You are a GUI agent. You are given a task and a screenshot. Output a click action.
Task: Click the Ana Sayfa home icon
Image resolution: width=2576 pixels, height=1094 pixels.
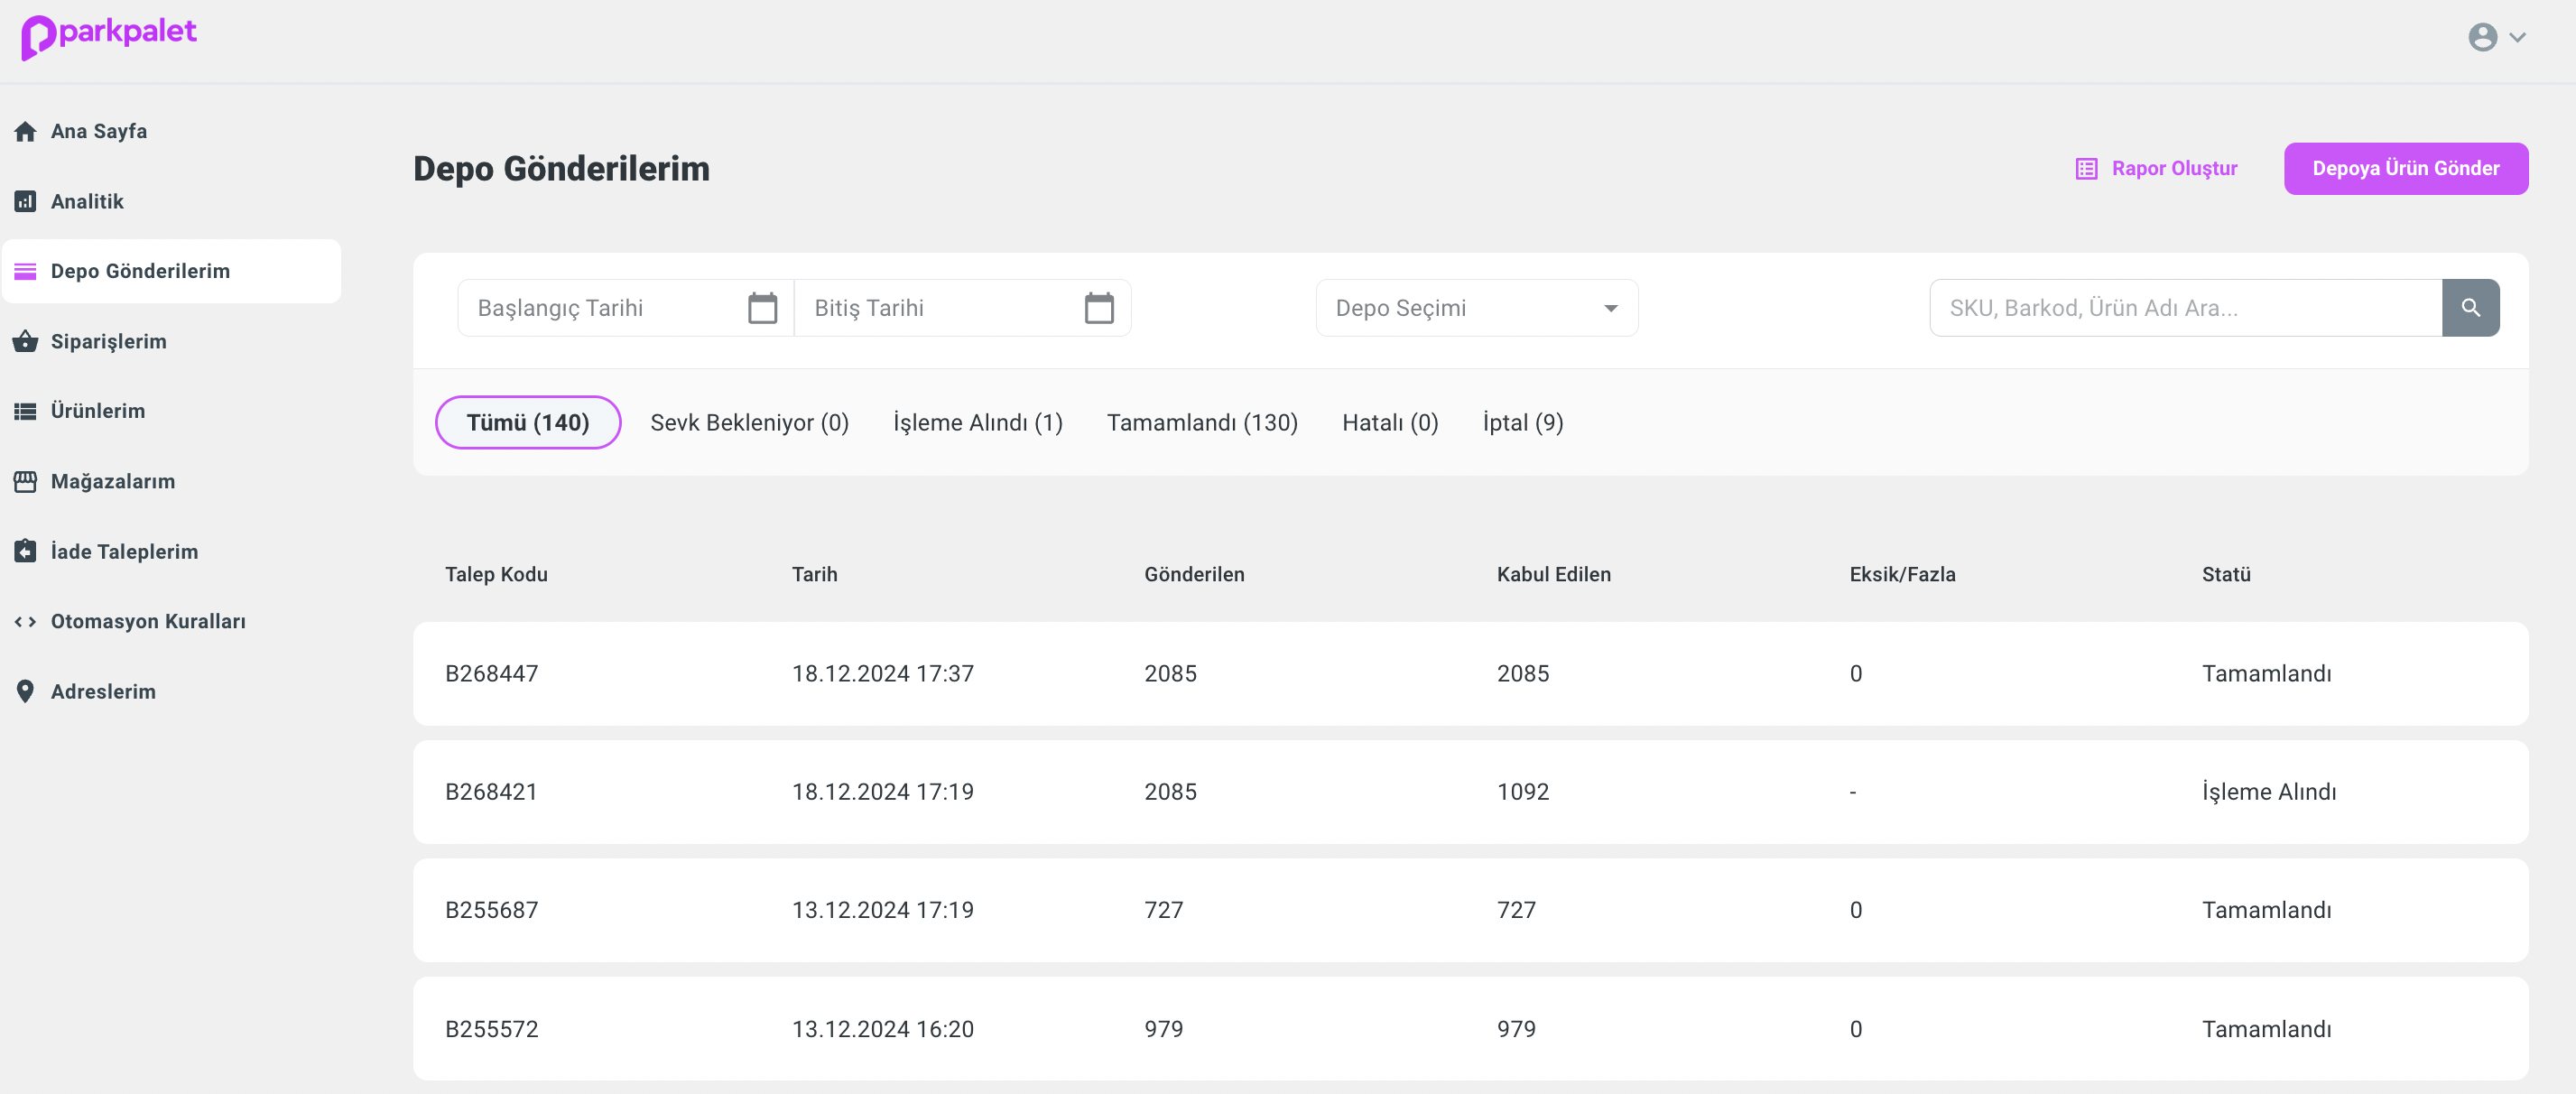tap(25, 131)
